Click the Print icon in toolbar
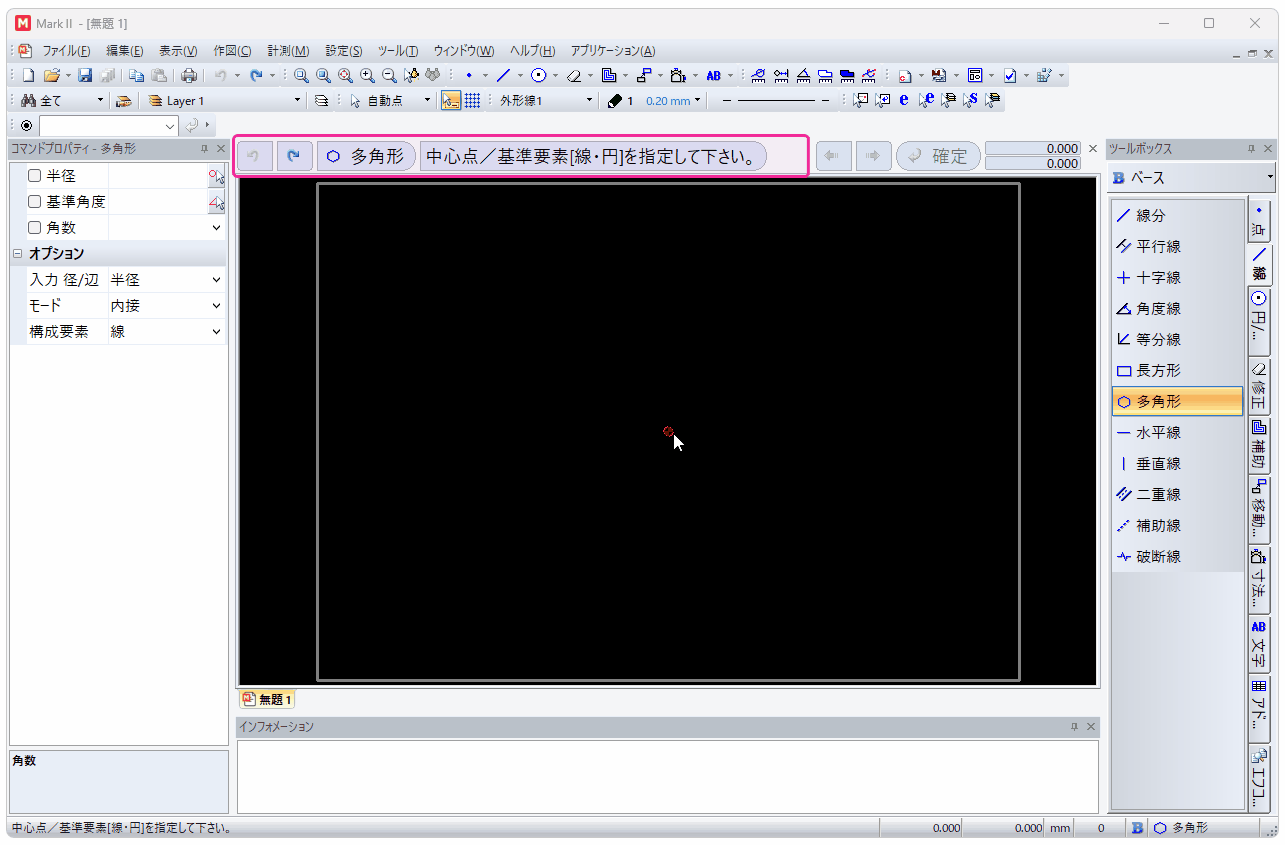The height and width of the screenshot is (845, 1285). [x=189, y=75]
